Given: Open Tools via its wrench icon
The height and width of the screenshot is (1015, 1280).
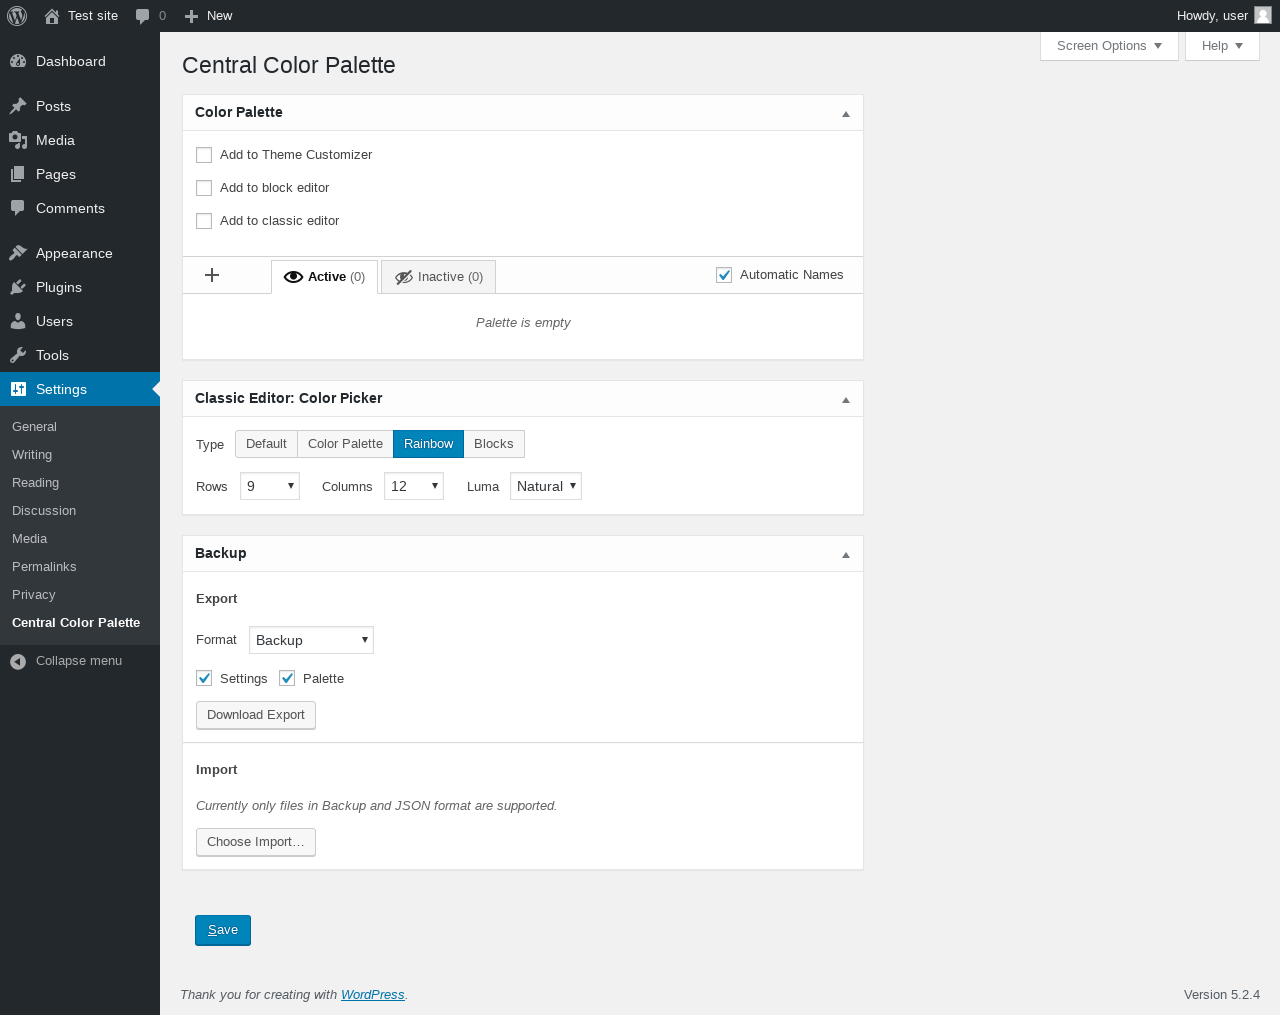Looking at the screenshot, I should coord(18,355).
